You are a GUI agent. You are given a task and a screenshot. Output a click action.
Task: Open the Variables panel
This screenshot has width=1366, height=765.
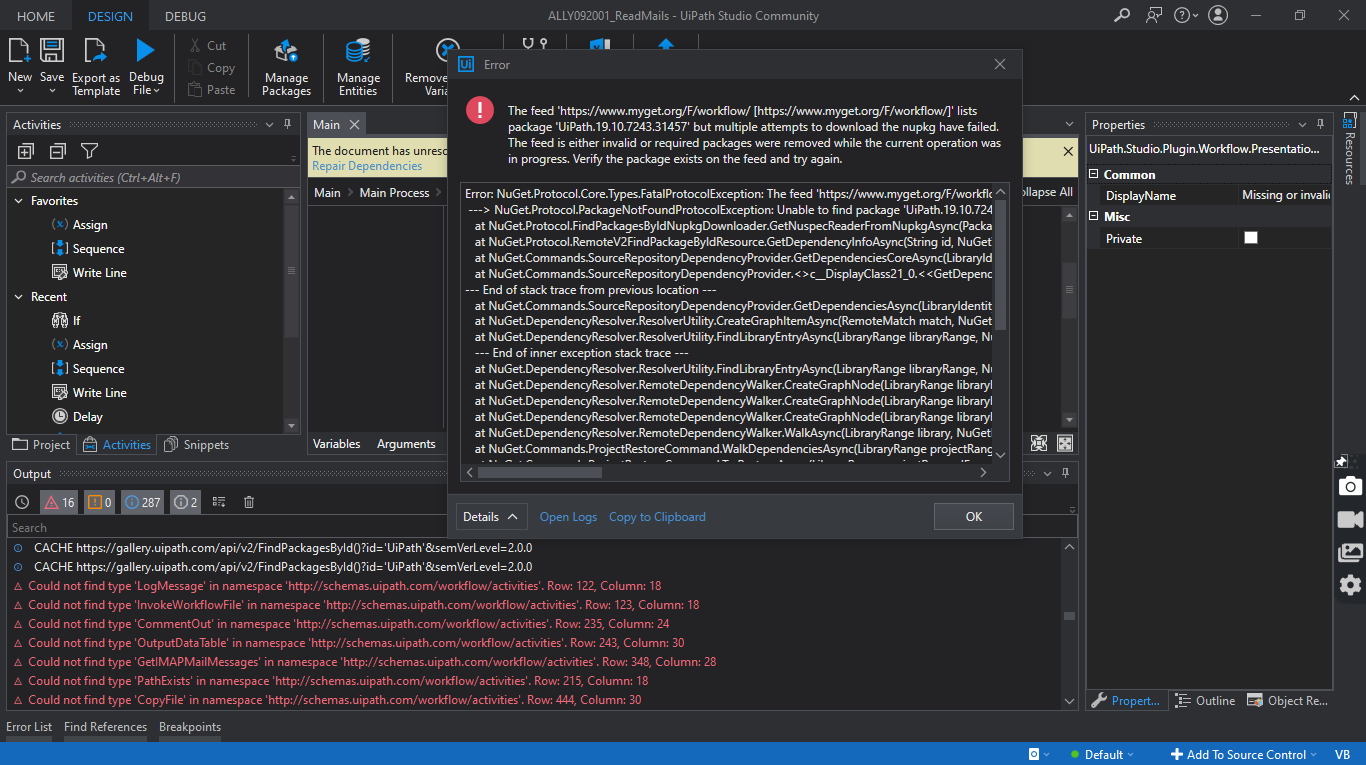point(337,444)
